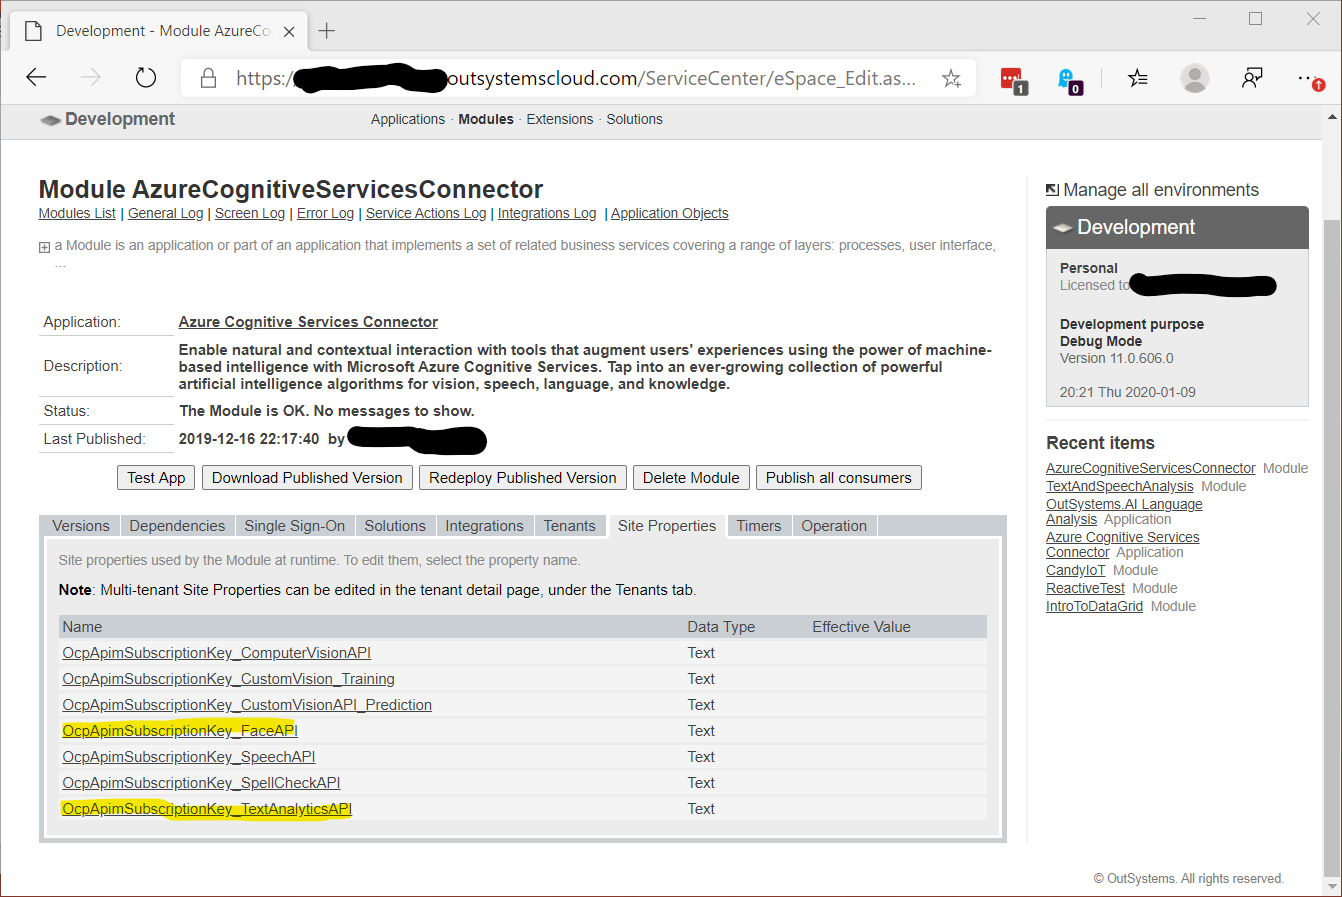1342x897 pixels.
Task: Close the Development - Module browser tab
Action: point(289,32)
